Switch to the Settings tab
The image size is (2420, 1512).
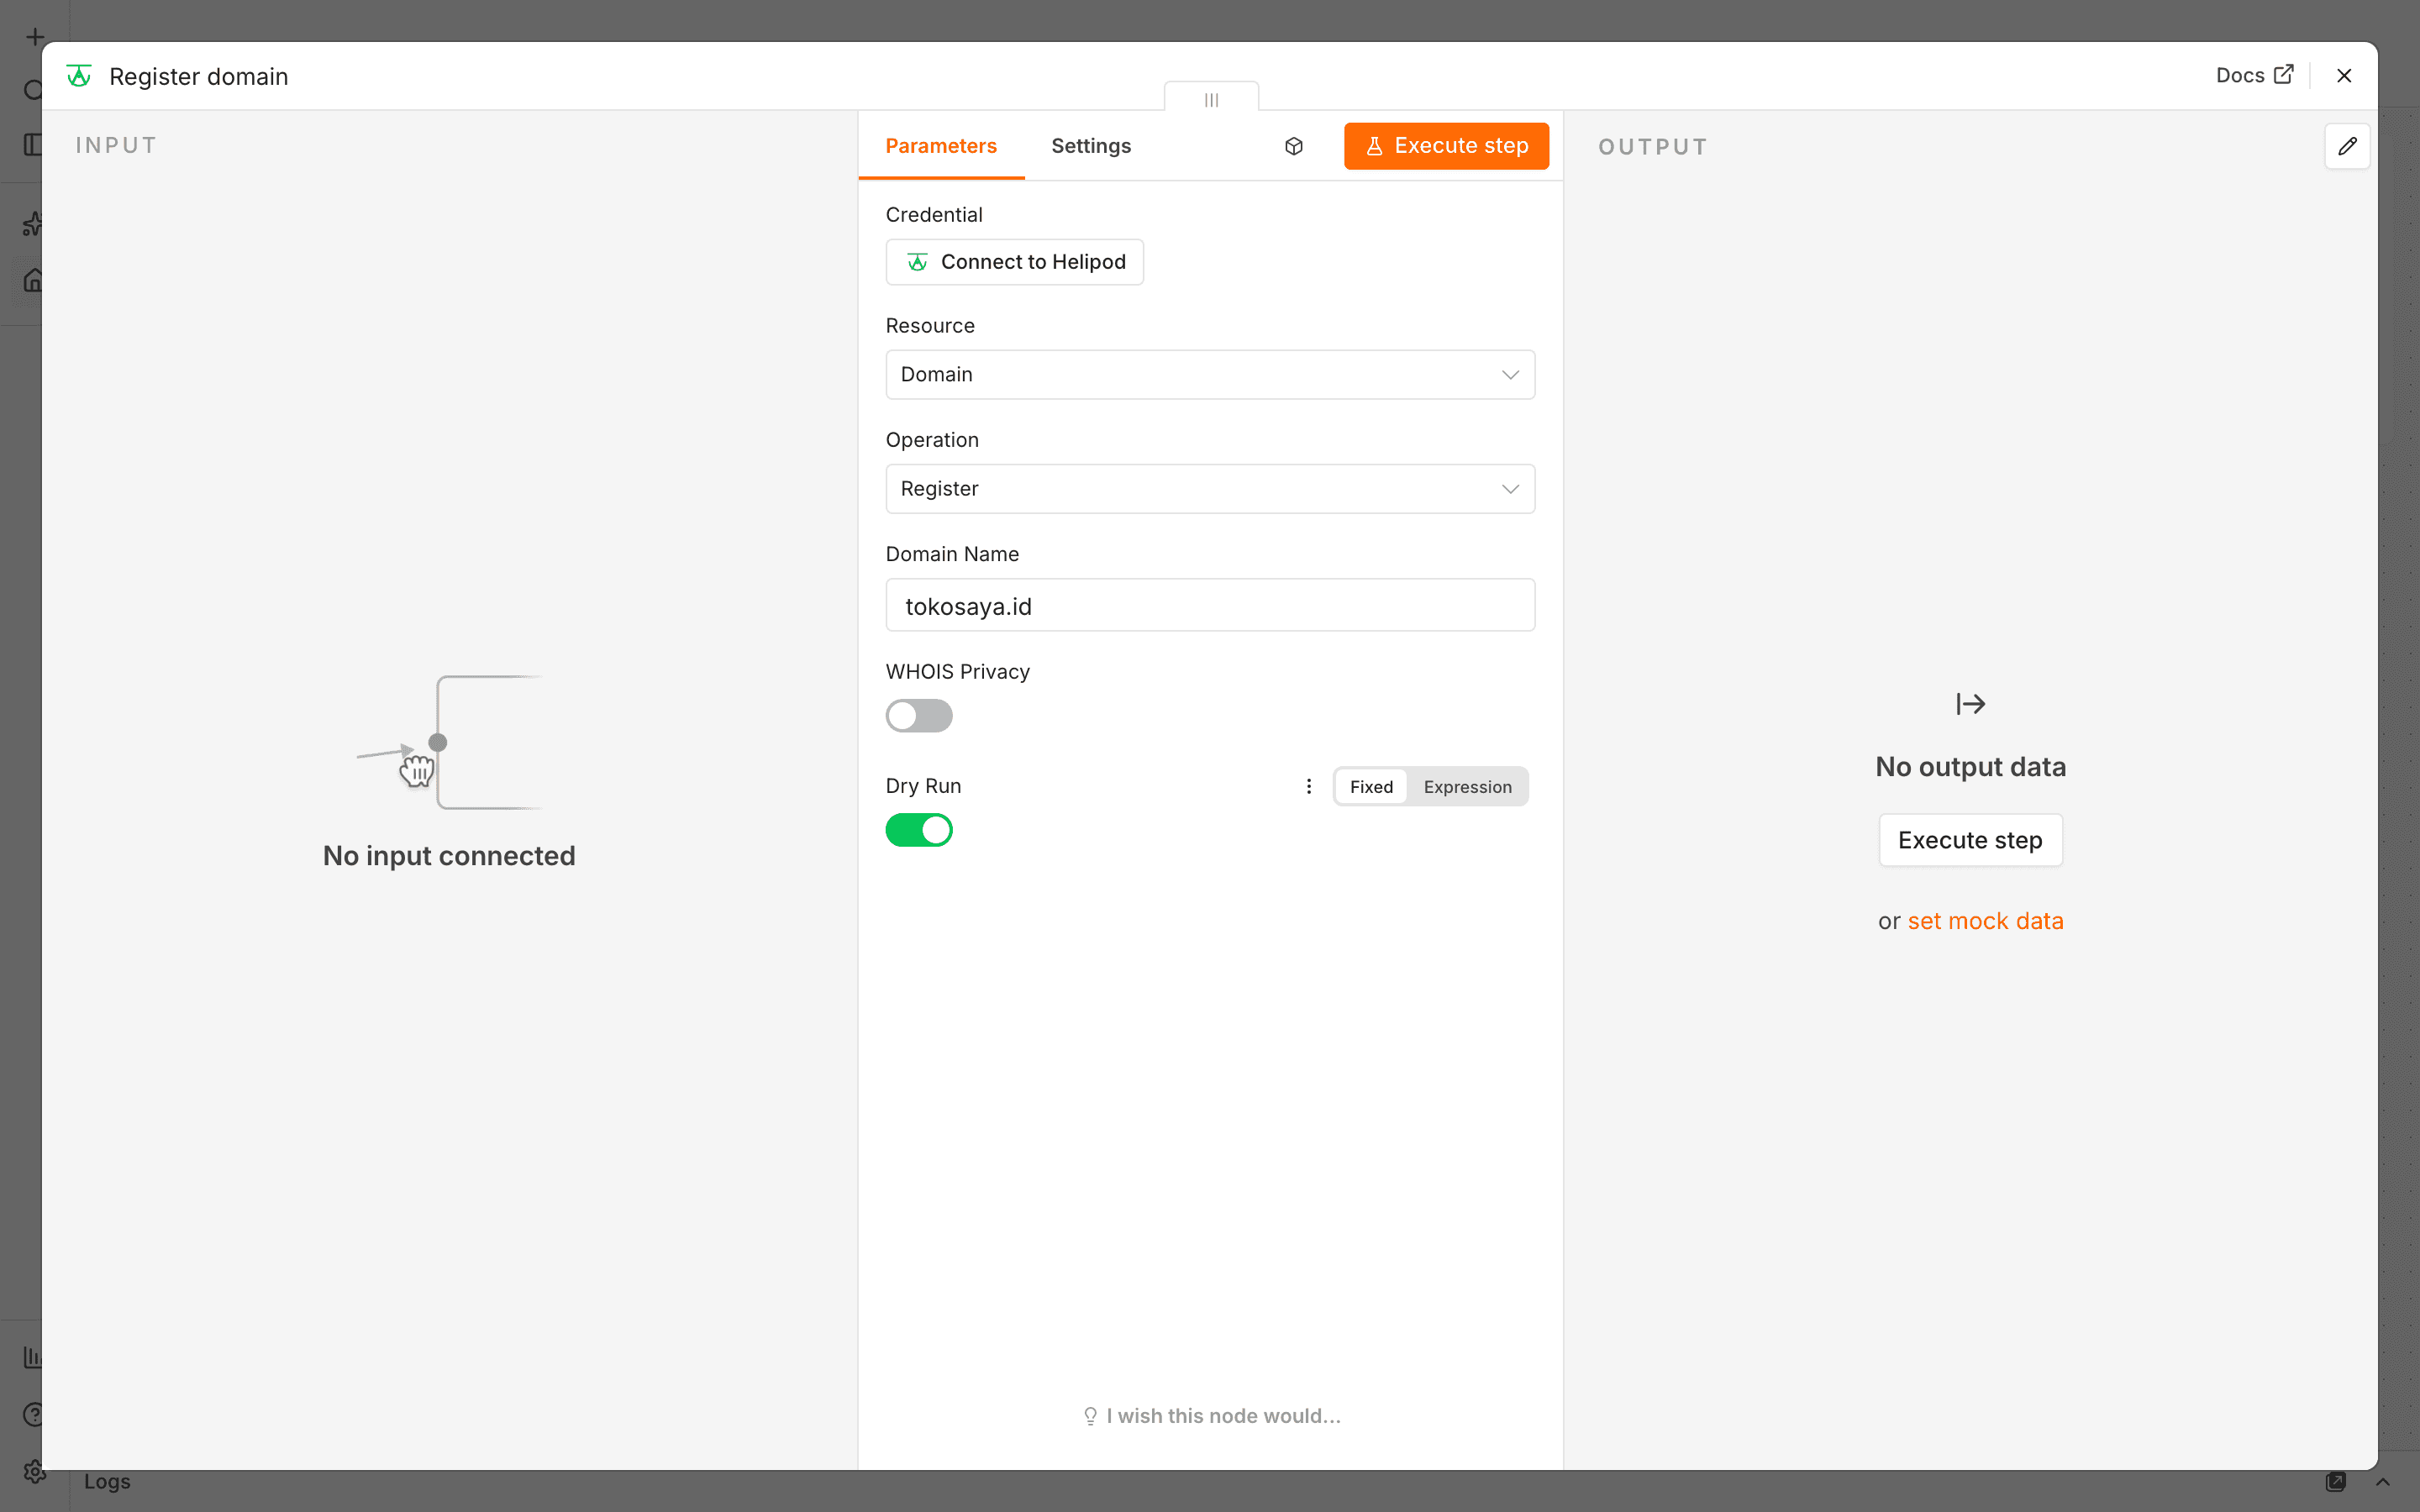[x=1091, y=146]
